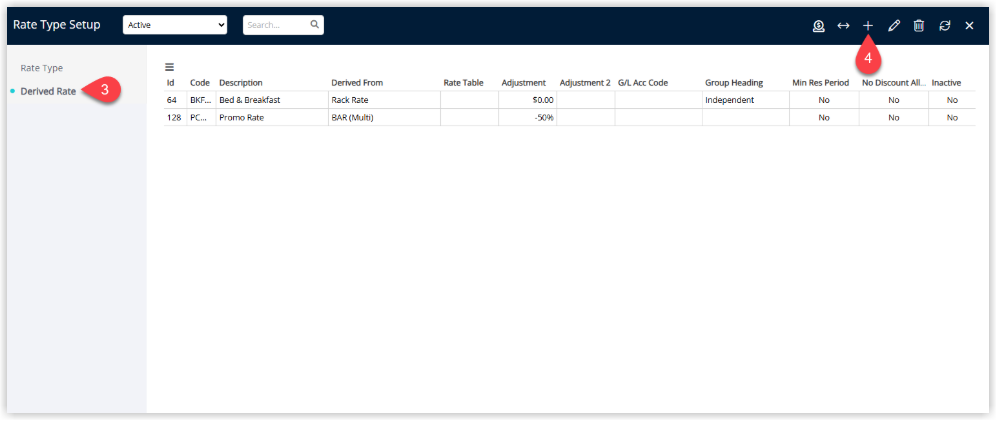Click the No Discount All... column header
This screenshot has width=997, height=421.
894,83
